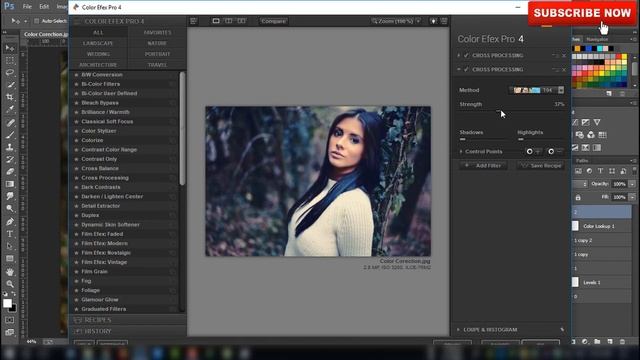Choose split preview mode icon
The height and width of the screenshot is (360, 640).
click(229, 21)
